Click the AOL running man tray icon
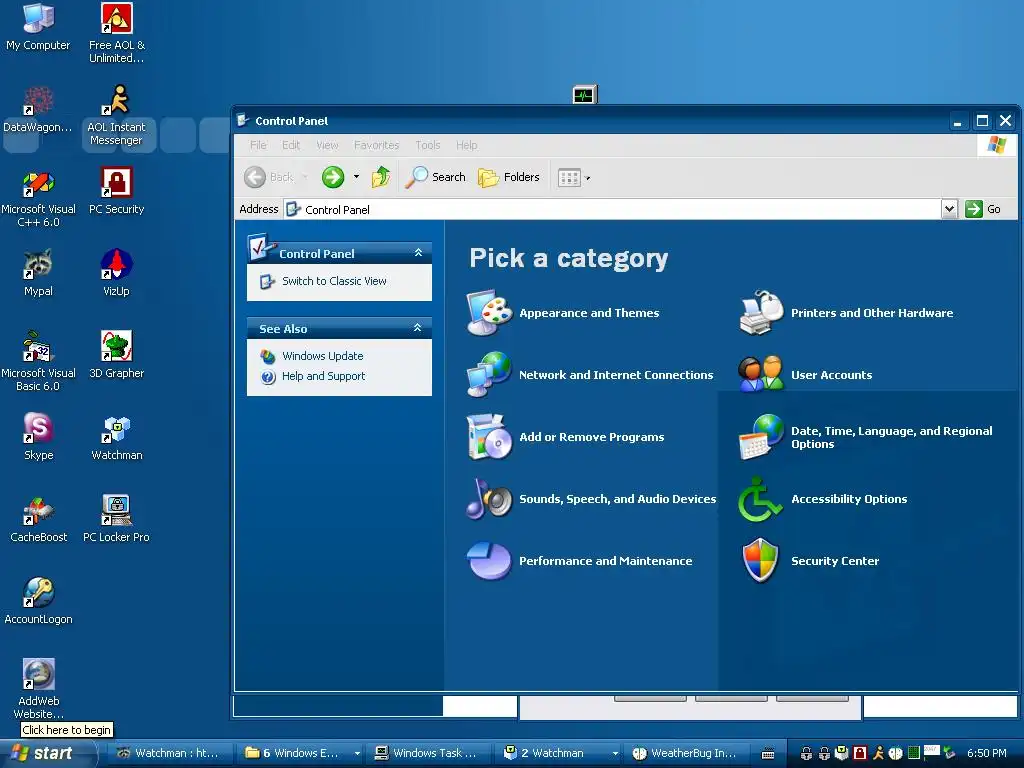The width and height of the screenshot is (1024, 768). 878,753
